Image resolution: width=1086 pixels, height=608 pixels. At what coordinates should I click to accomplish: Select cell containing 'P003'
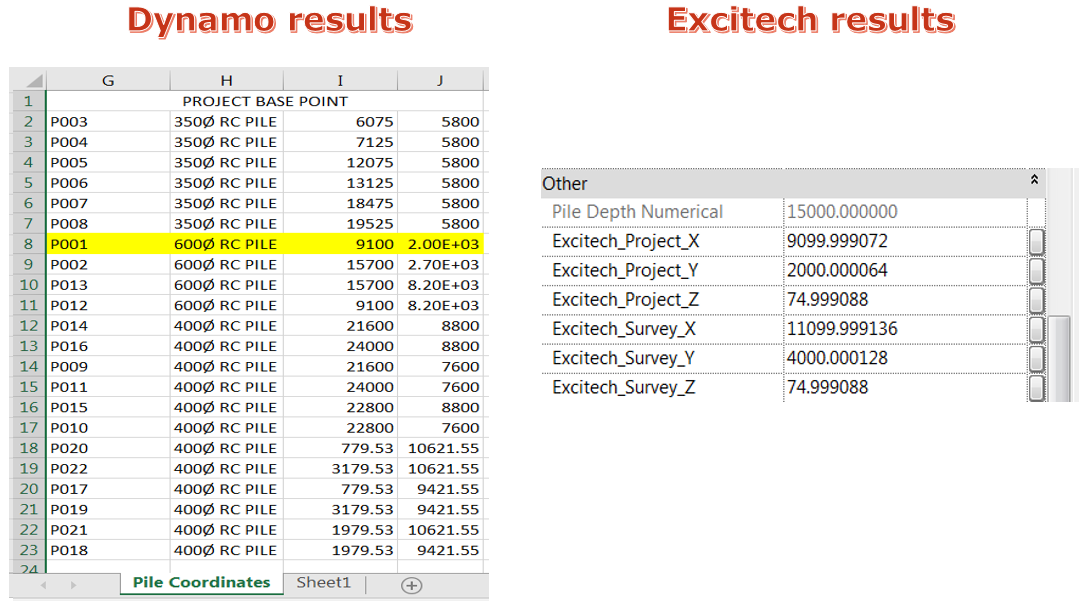click(x=108, y=122)
